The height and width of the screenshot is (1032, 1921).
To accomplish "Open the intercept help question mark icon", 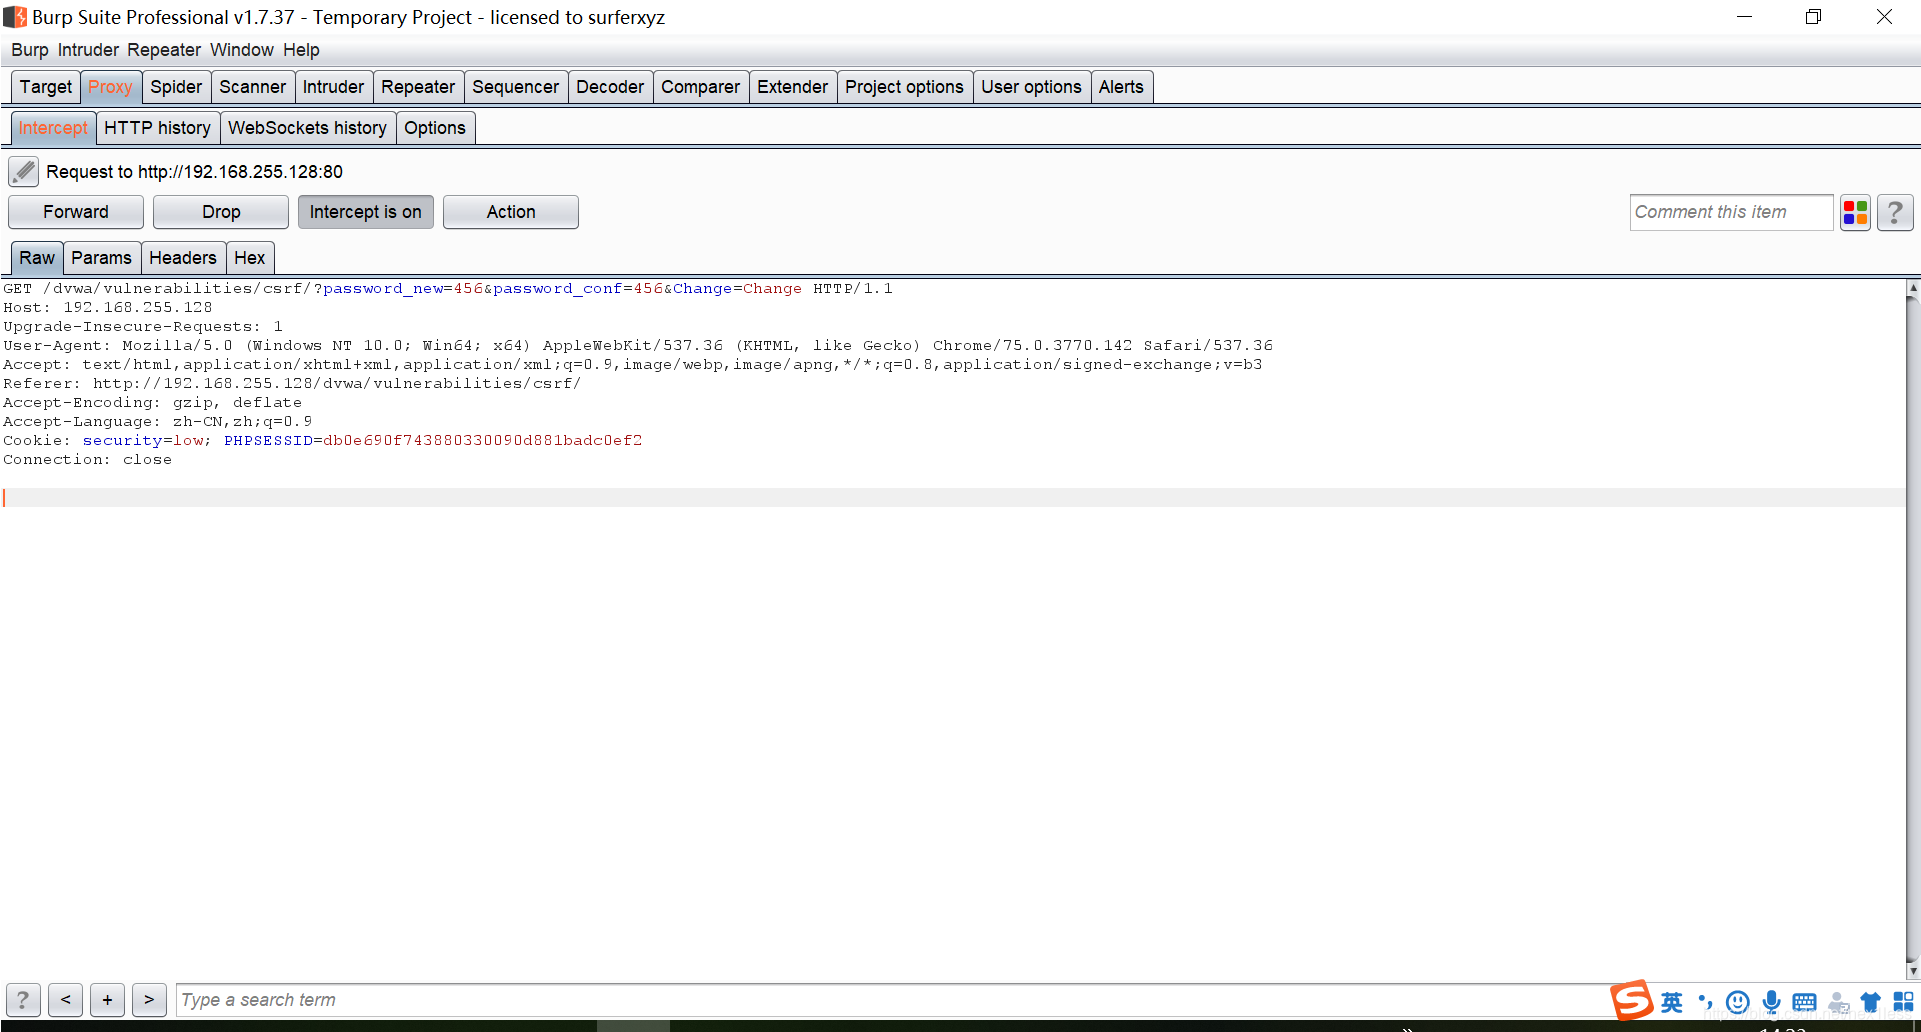I will (x=1895, y=213).
